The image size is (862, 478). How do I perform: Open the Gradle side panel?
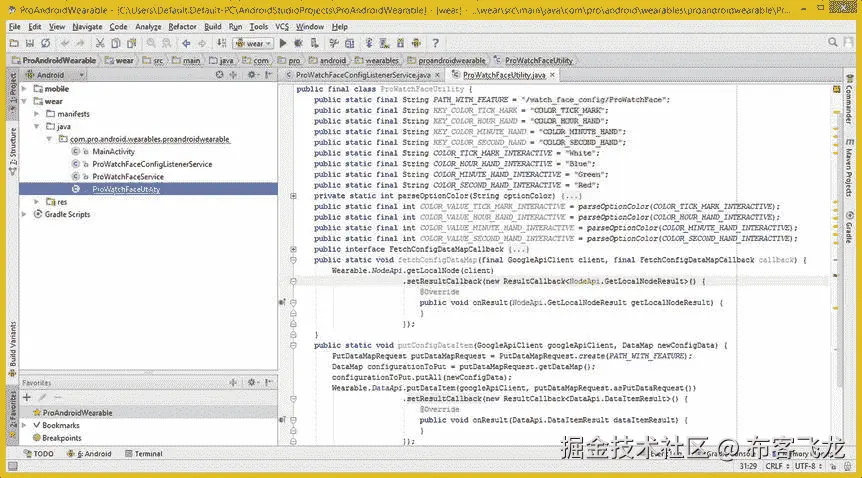tap(849, 227)
